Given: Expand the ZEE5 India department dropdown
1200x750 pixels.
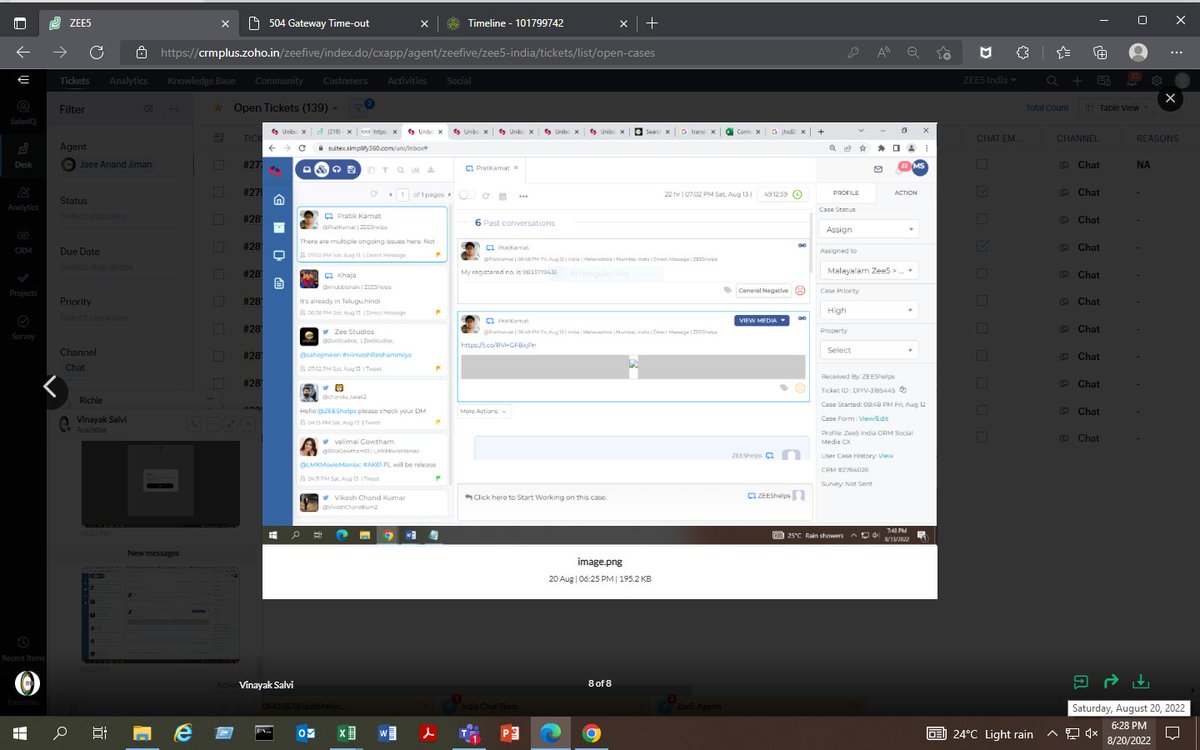Looking at the screenshot, I should click(x=989, y=80).
